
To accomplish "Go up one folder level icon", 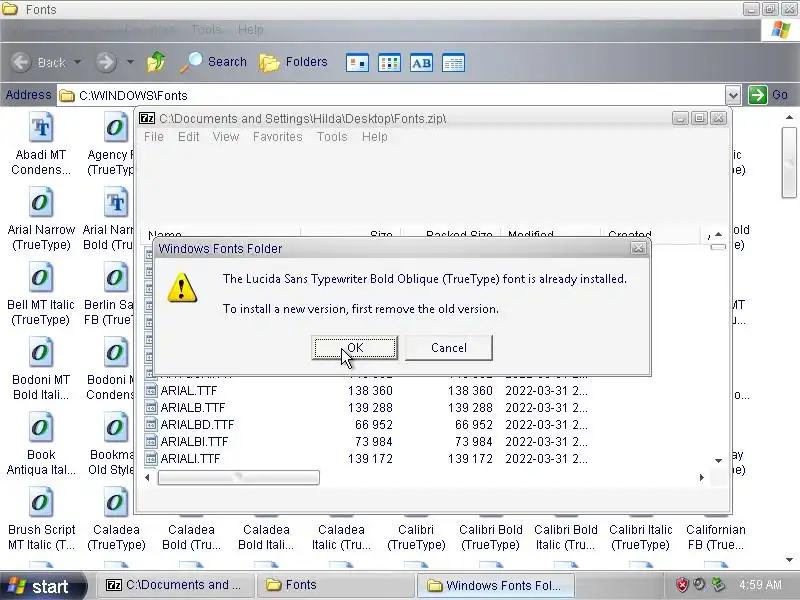I will click(156, 62).
